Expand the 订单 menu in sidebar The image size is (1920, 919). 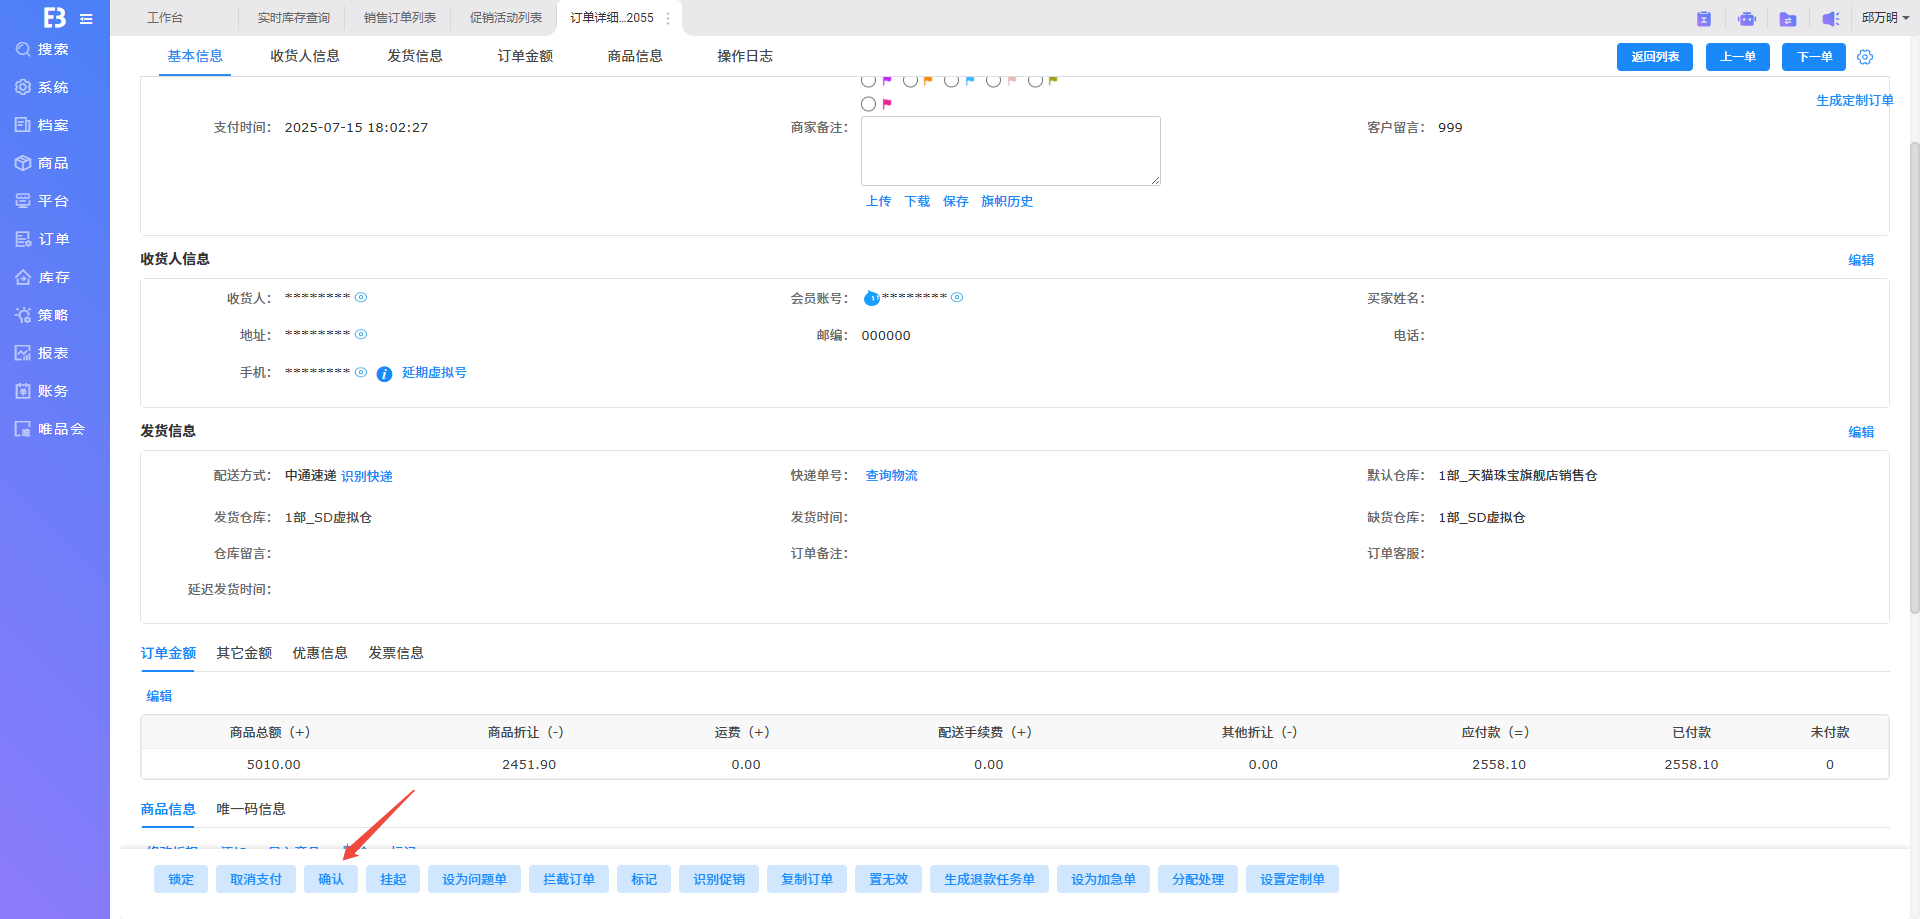54,239
